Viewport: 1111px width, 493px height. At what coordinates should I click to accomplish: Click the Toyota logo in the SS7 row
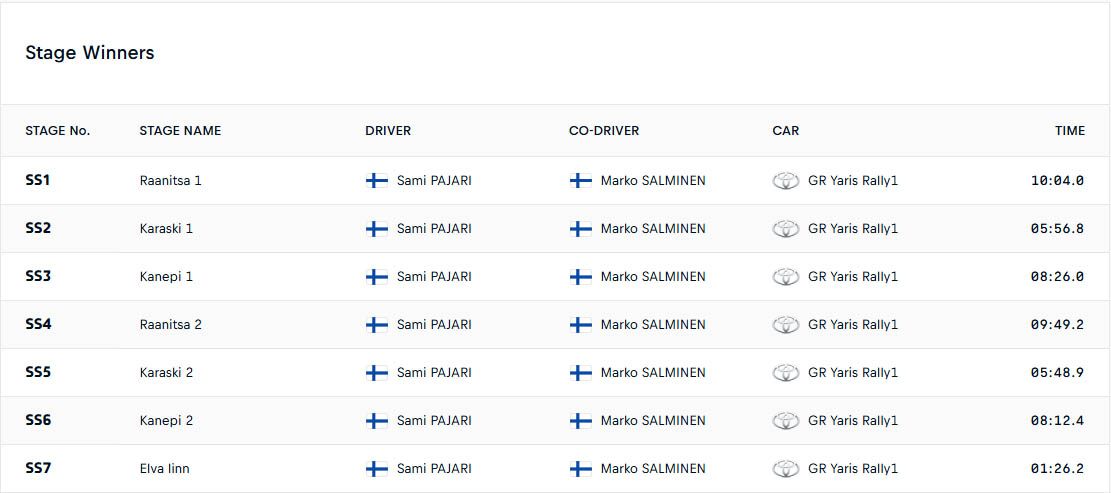point(786,469)
